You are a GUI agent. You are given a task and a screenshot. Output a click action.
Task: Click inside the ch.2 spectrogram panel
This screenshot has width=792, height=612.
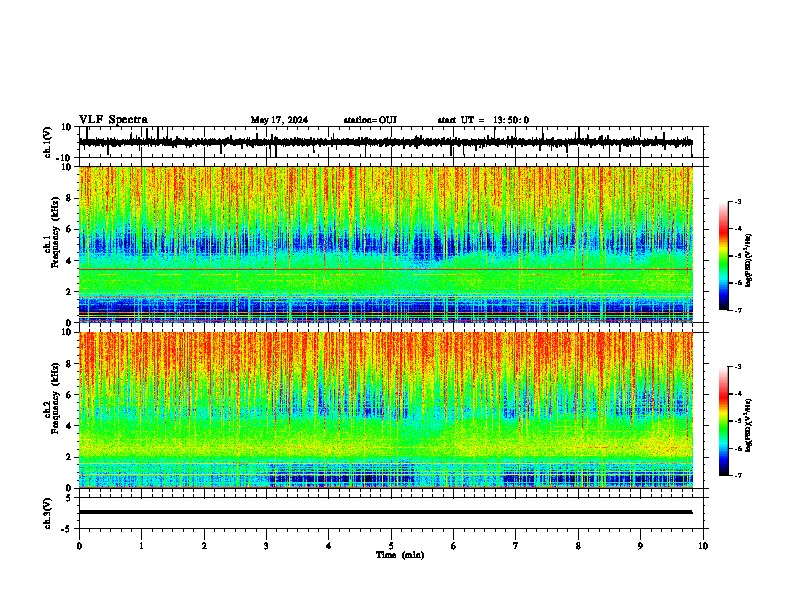(x=386, y=410)
